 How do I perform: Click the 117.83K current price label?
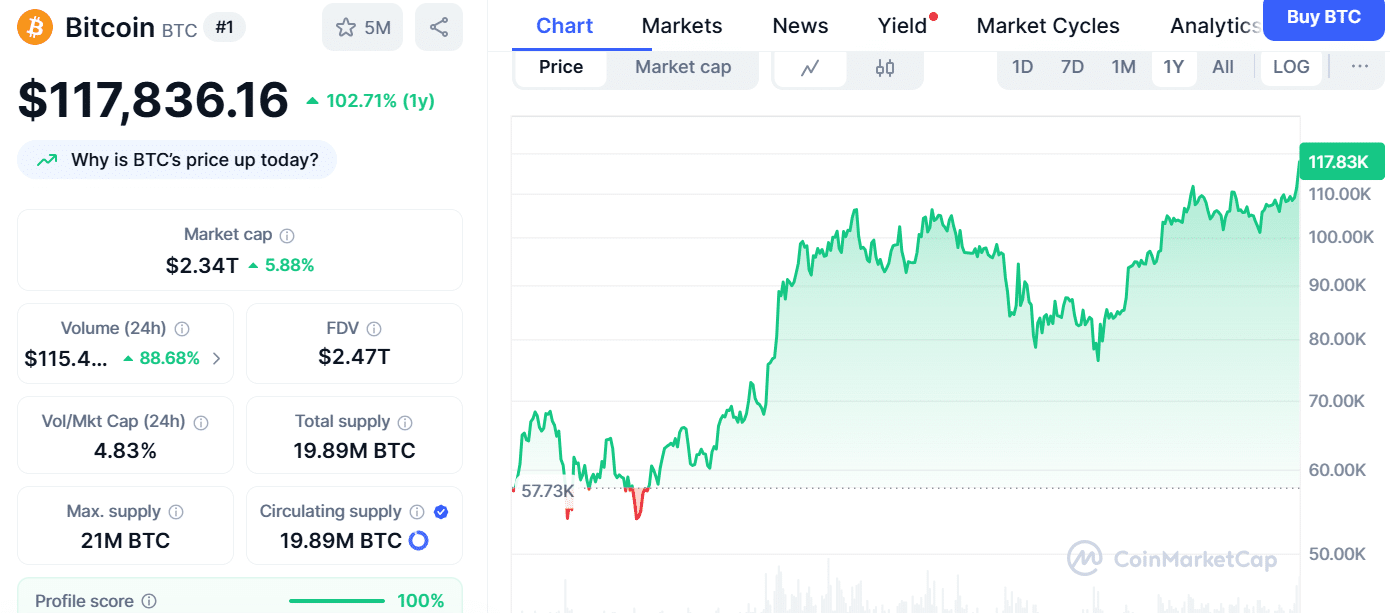1340,162
